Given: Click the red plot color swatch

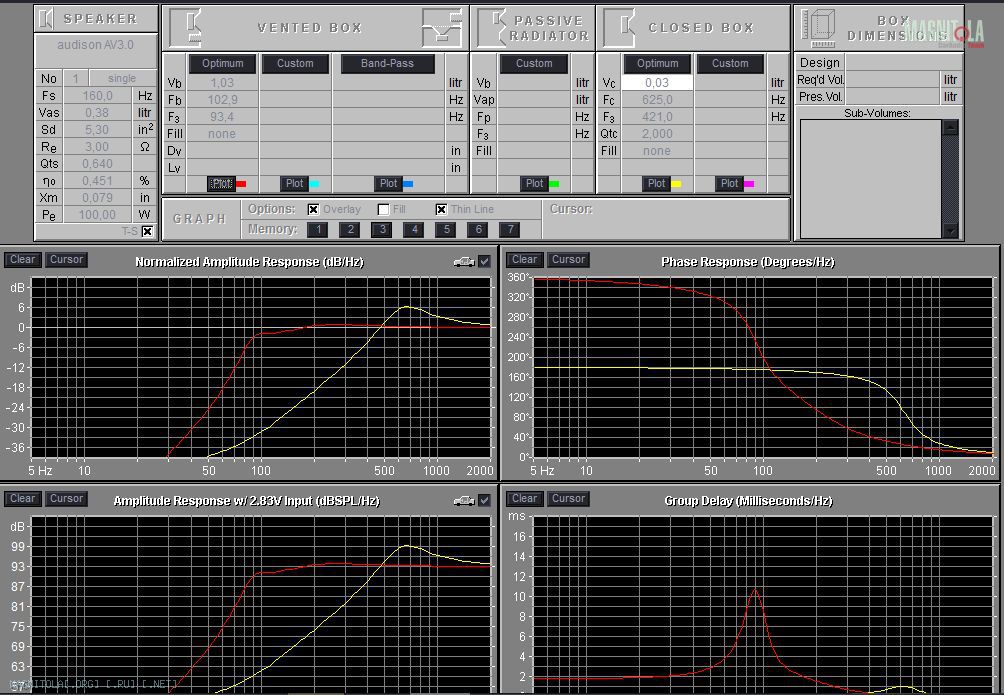Looking at the screenshot, I should pyautogui.click(x=241, y=184).
